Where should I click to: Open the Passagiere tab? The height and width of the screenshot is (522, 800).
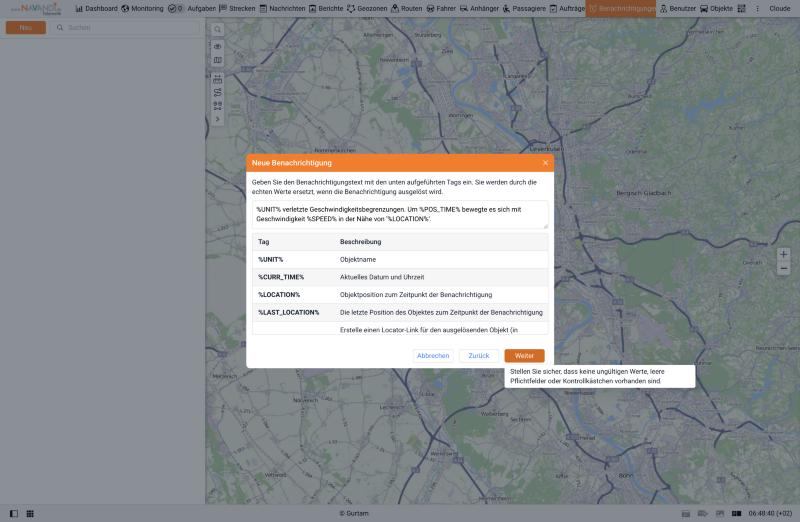pyautogui.click(x=524, y=9)
